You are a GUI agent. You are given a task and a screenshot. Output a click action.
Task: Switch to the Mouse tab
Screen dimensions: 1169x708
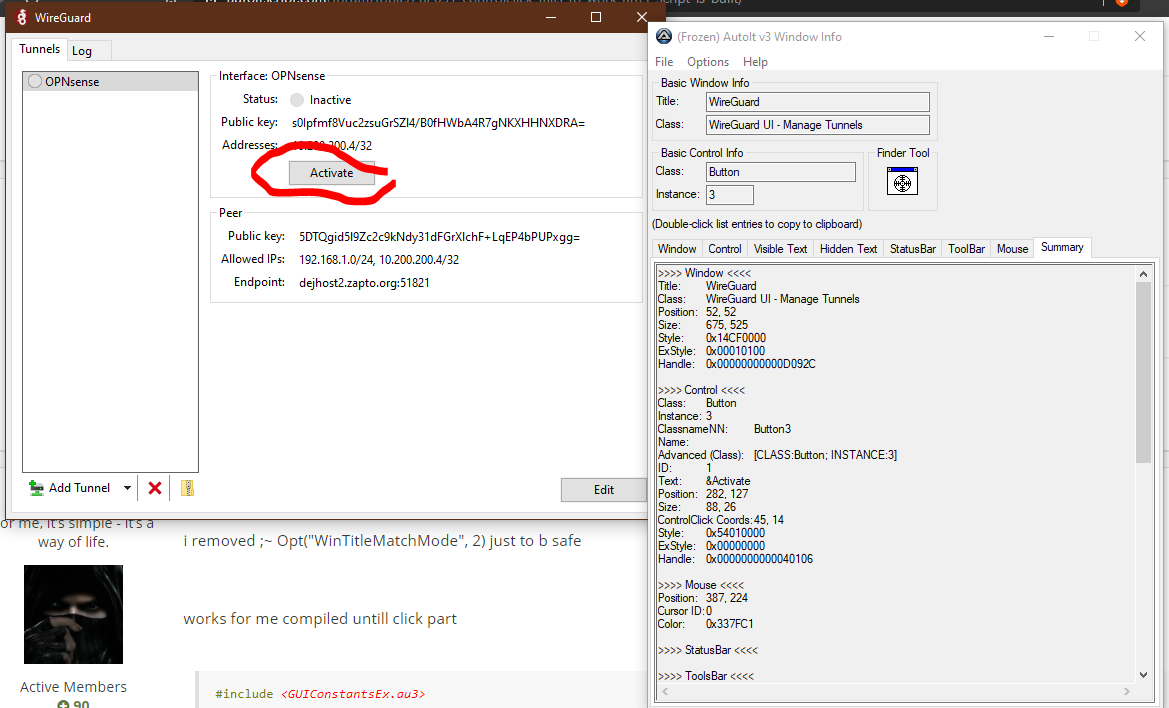point(1012,249)
